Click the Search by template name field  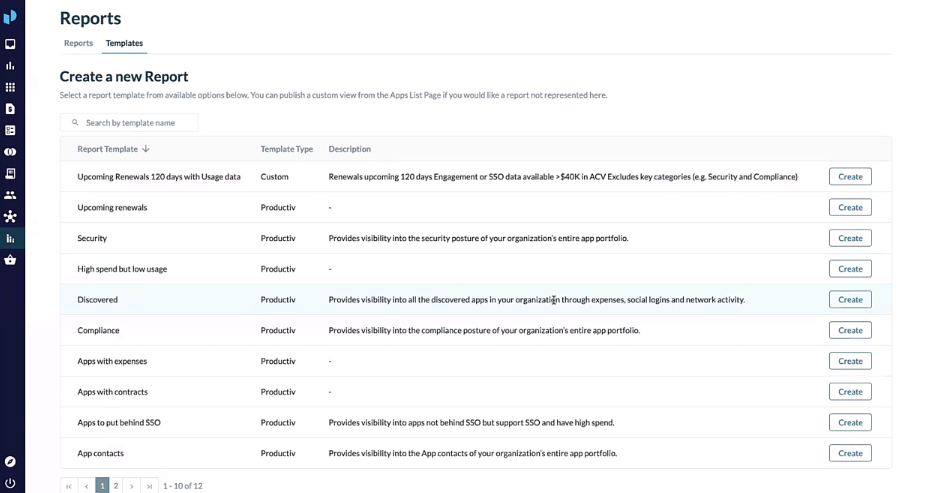coord(129,123)
